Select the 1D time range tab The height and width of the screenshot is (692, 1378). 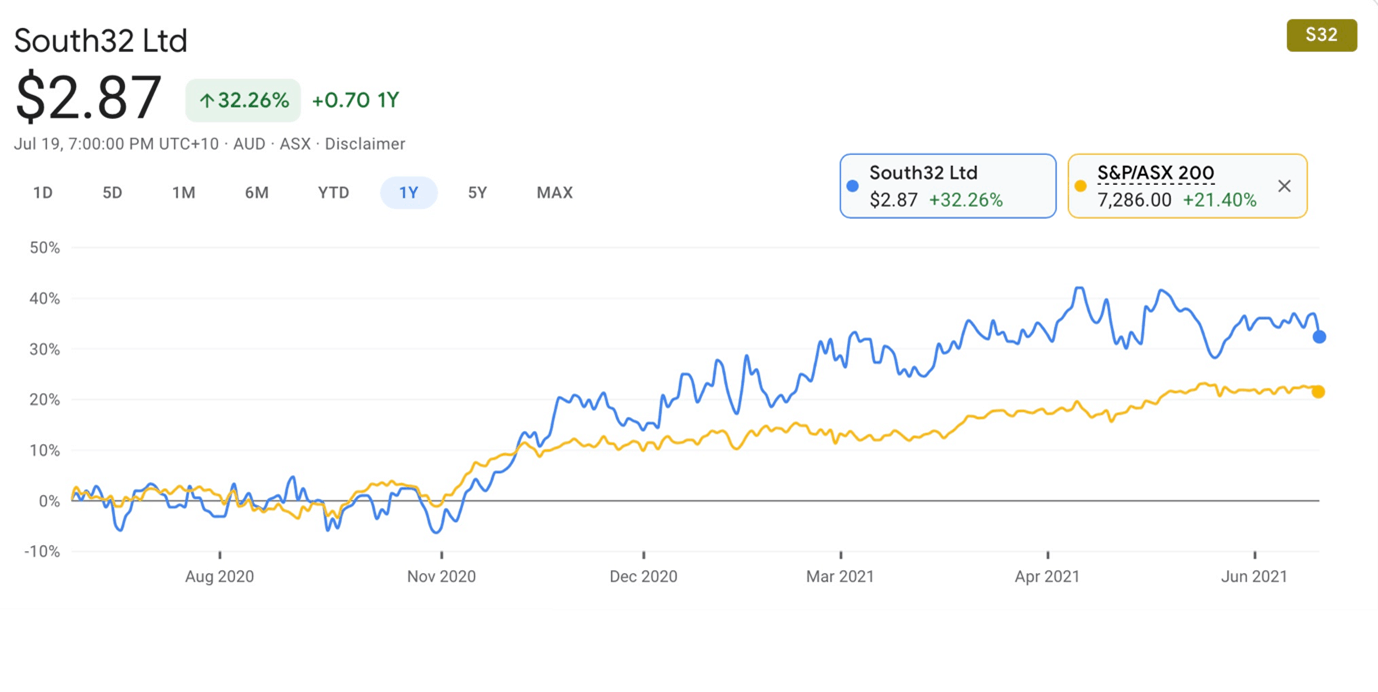43,193
